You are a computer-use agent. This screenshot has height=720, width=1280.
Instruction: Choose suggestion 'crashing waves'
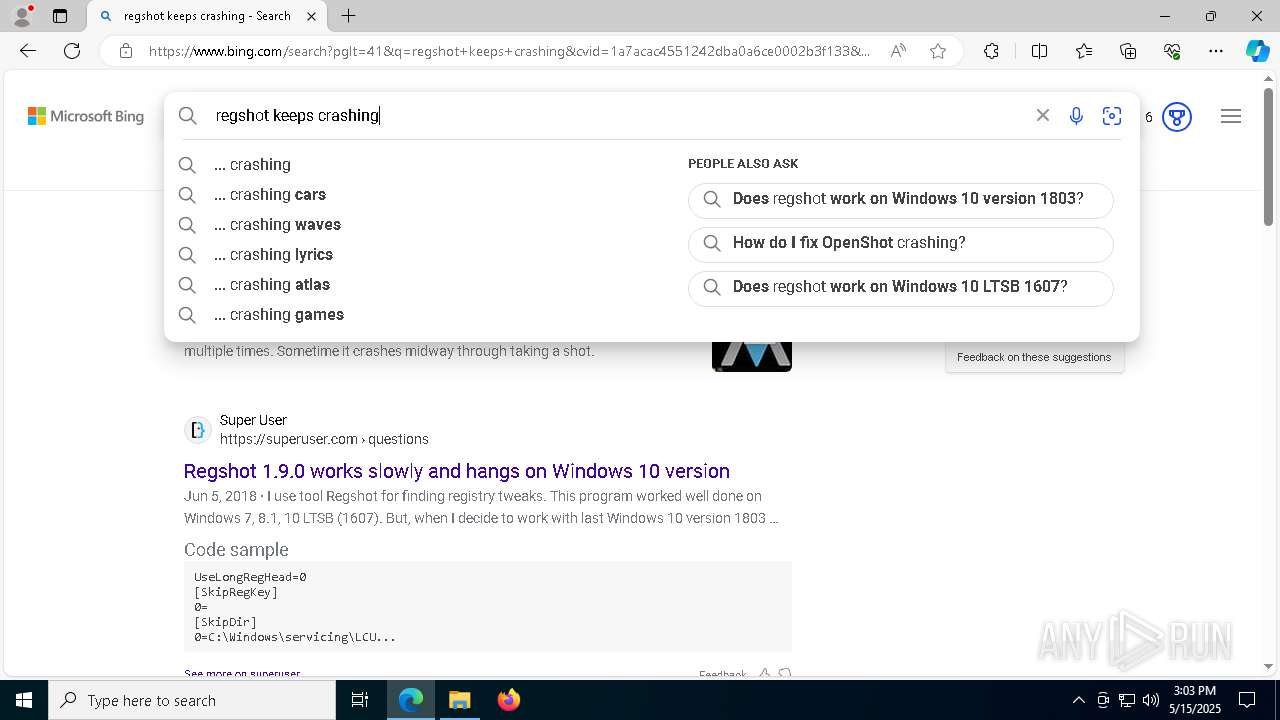point(277,224)
